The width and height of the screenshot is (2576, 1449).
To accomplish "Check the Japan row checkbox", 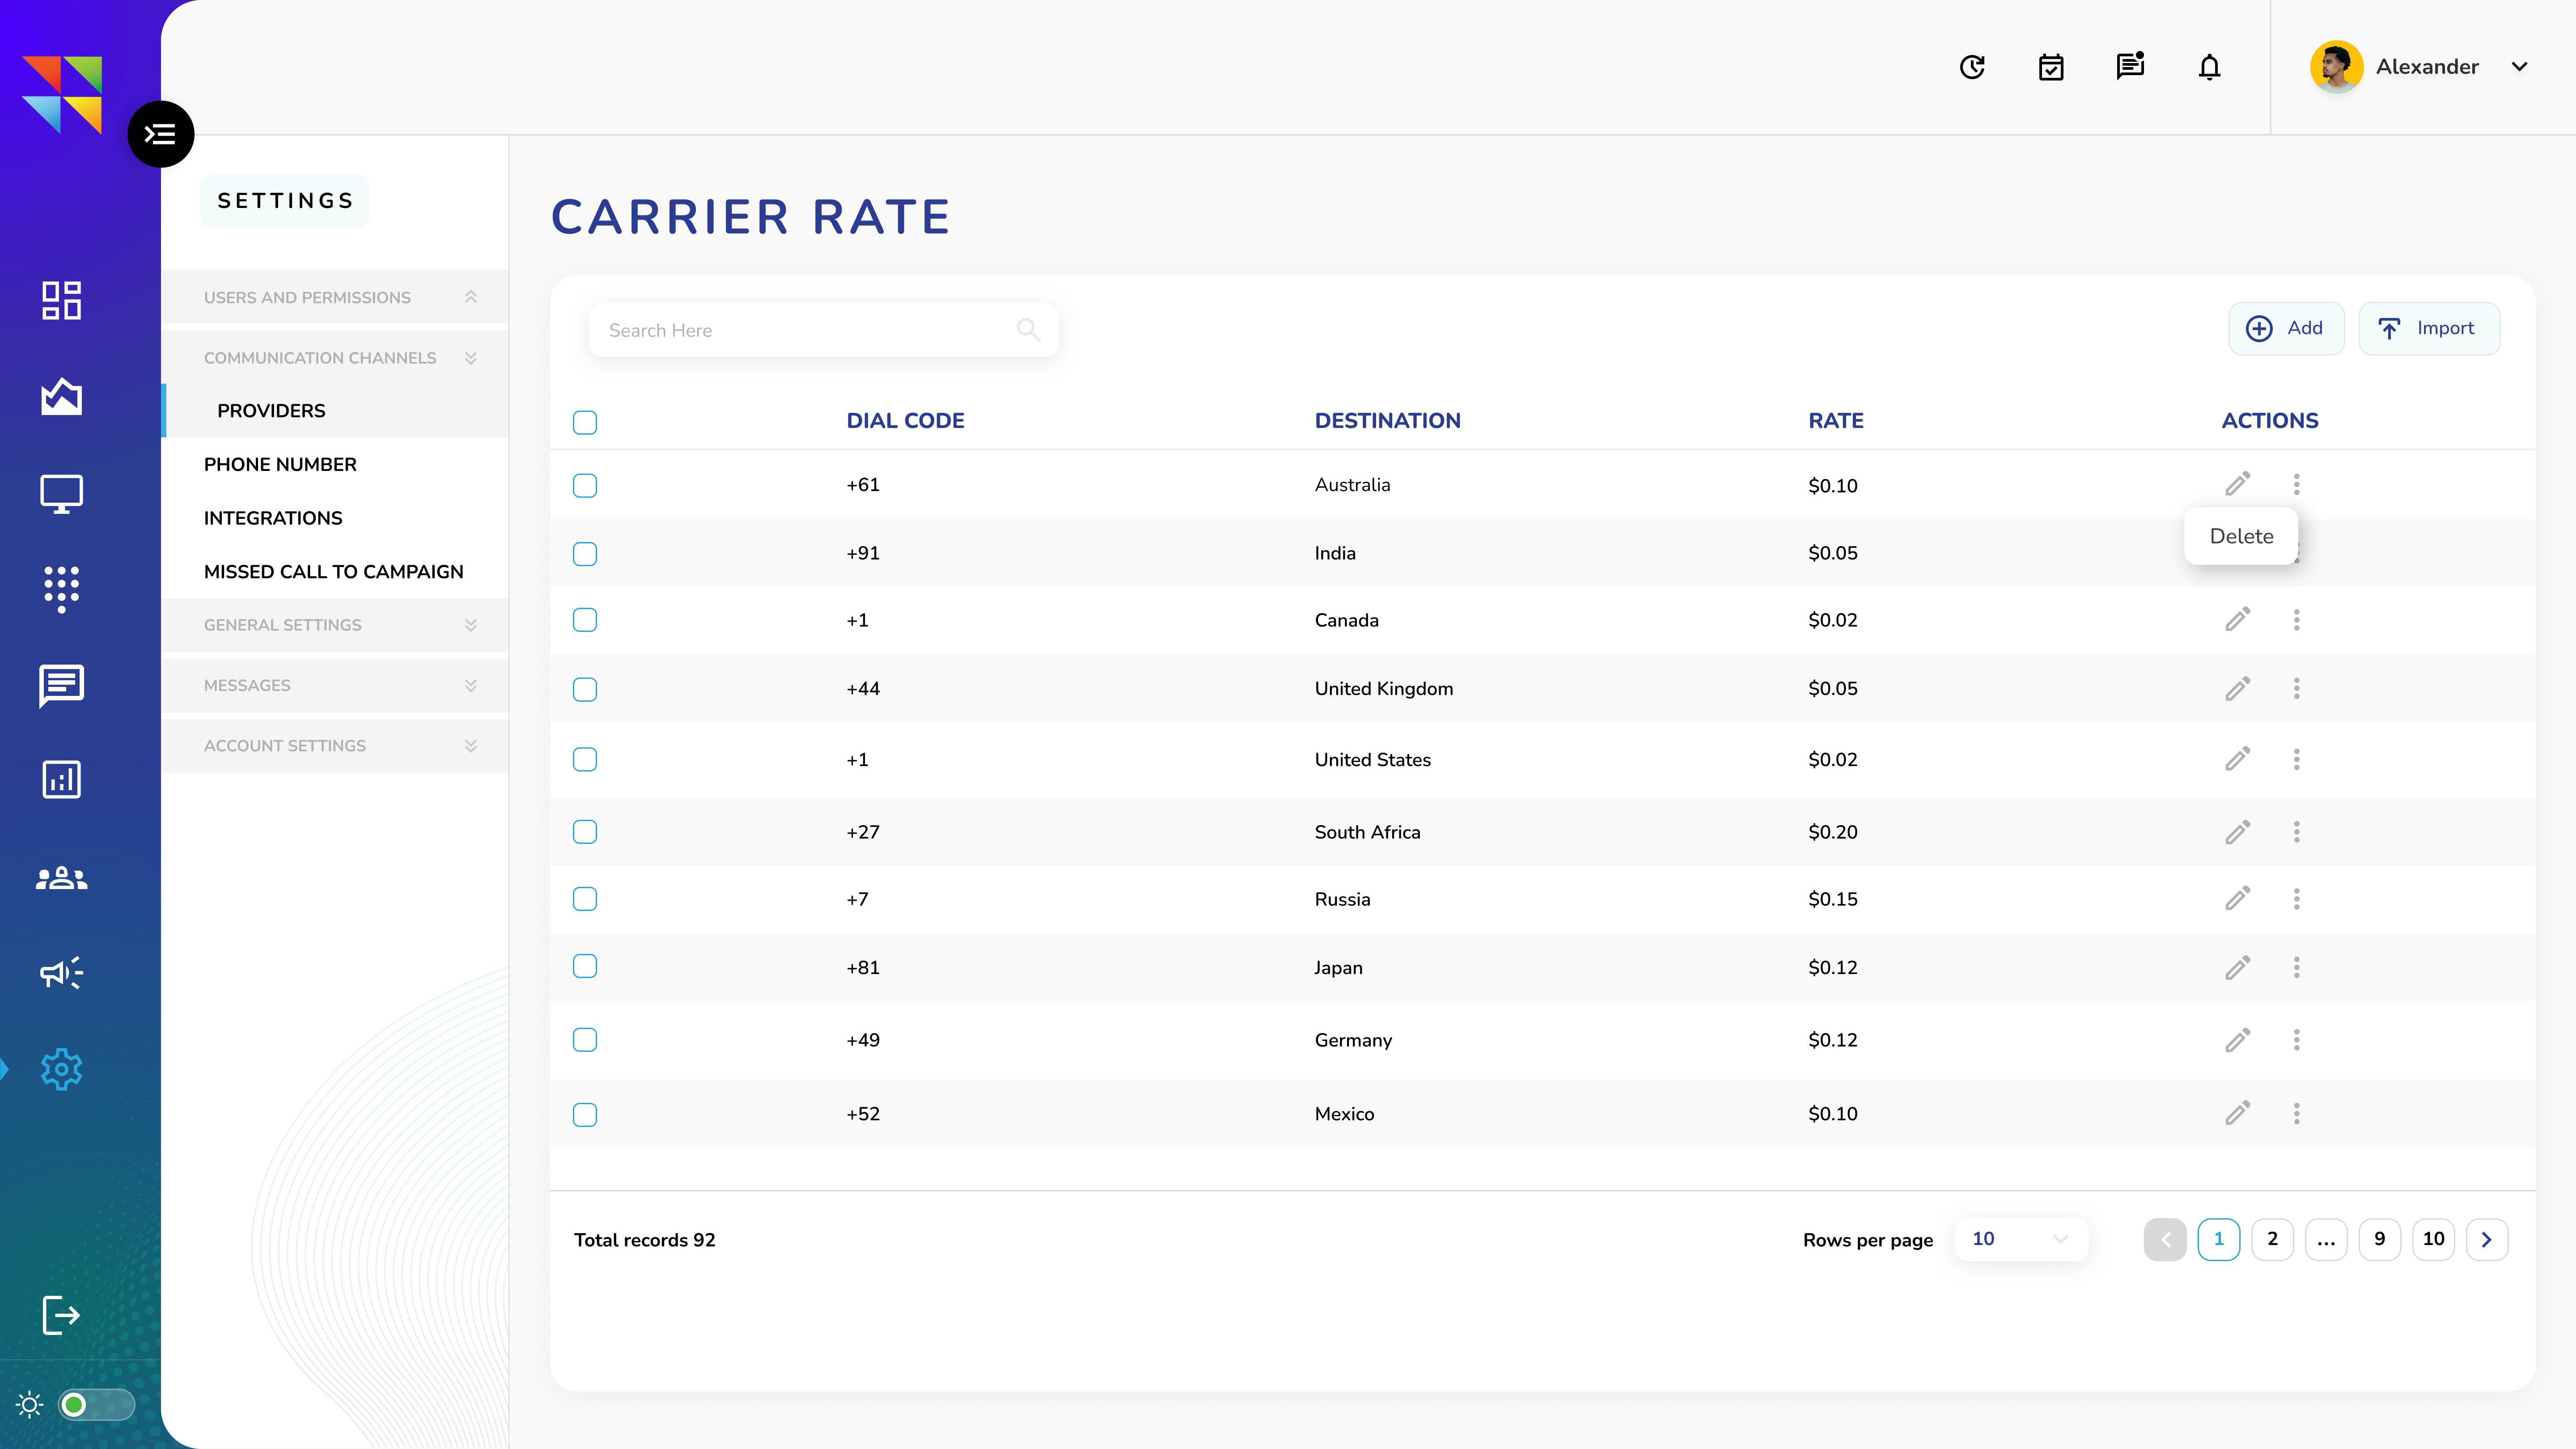I will point(585,966).
